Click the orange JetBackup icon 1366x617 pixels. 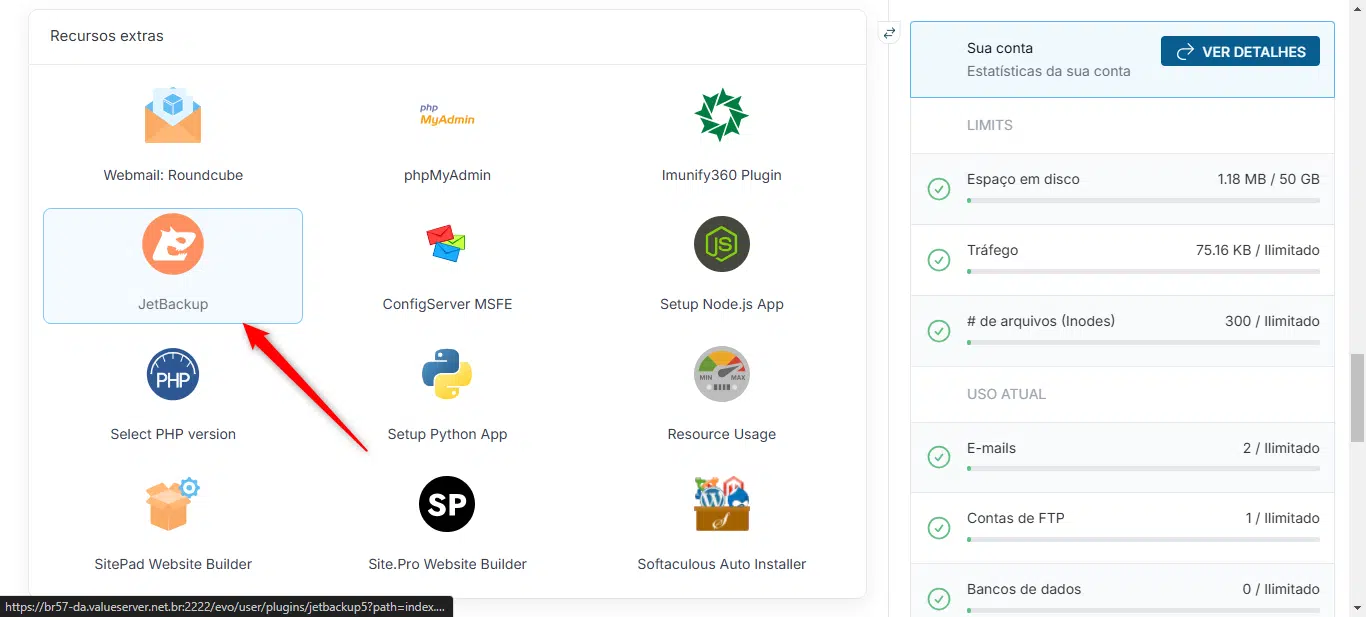tap(173, 244)
